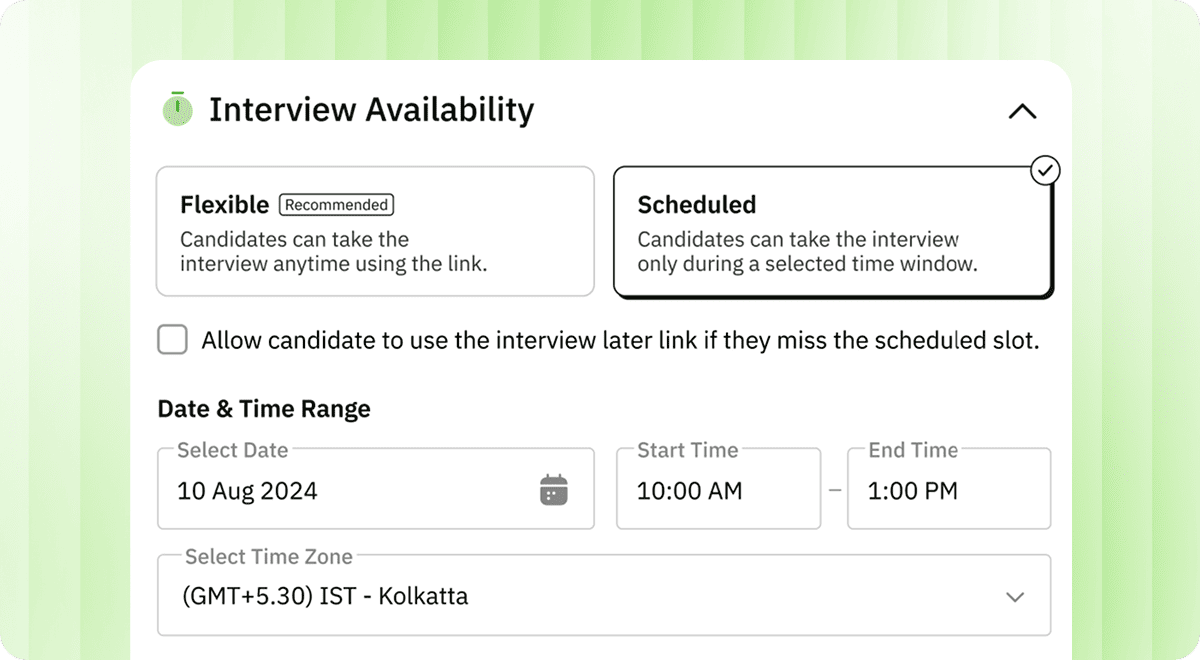Viewport: 1200px width, 660px height.
Task: Click the Flexible option description text
Action: (x=333, y=252)
